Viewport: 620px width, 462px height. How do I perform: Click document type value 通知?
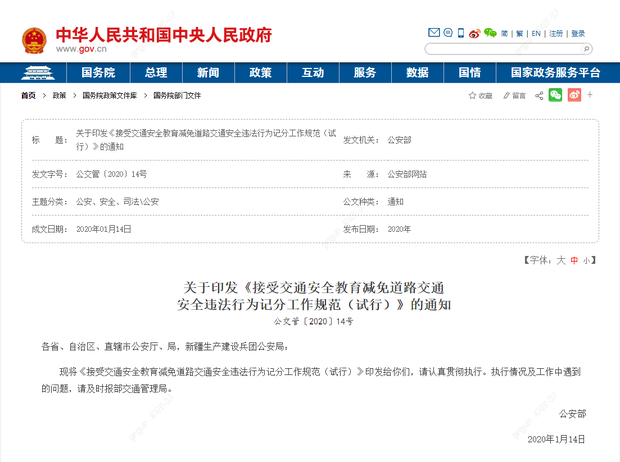tap(395, 202)
